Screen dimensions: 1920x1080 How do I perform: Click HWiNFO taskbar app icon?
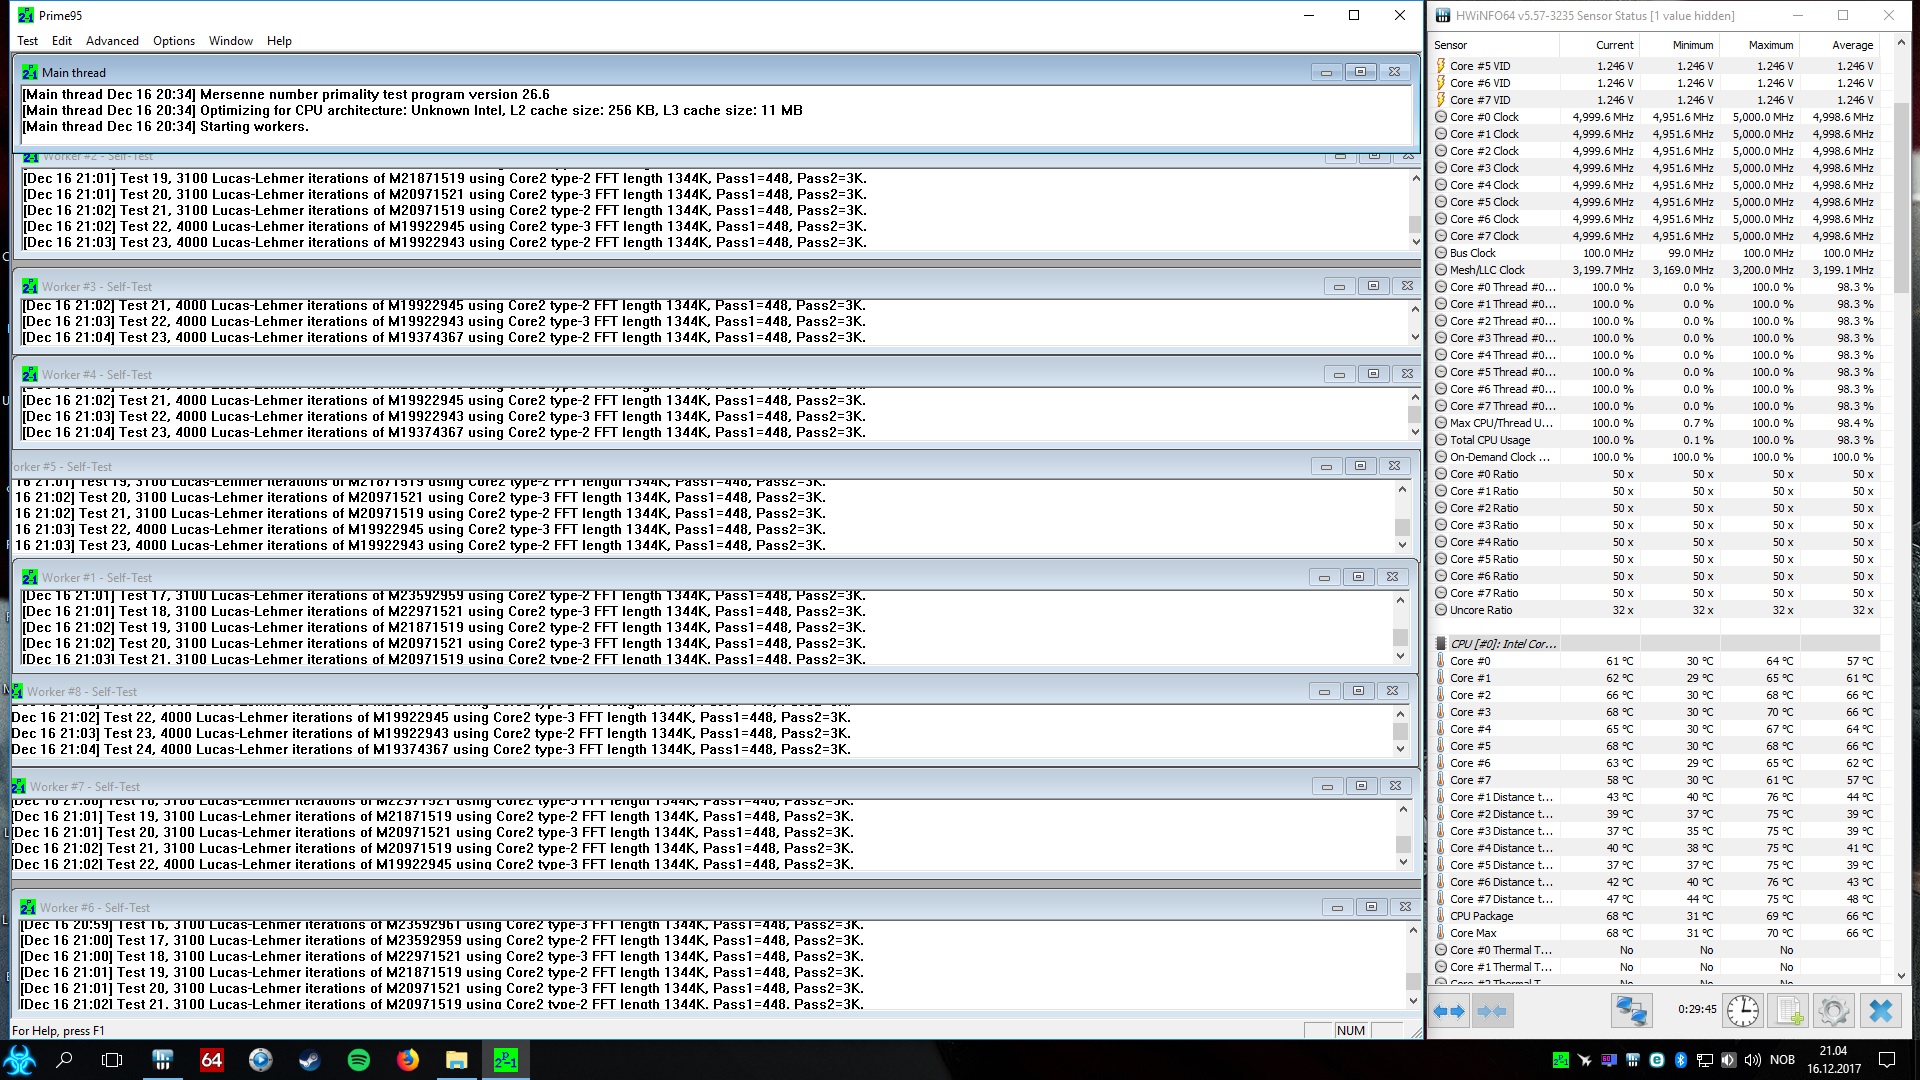[x=162, y=1060]
